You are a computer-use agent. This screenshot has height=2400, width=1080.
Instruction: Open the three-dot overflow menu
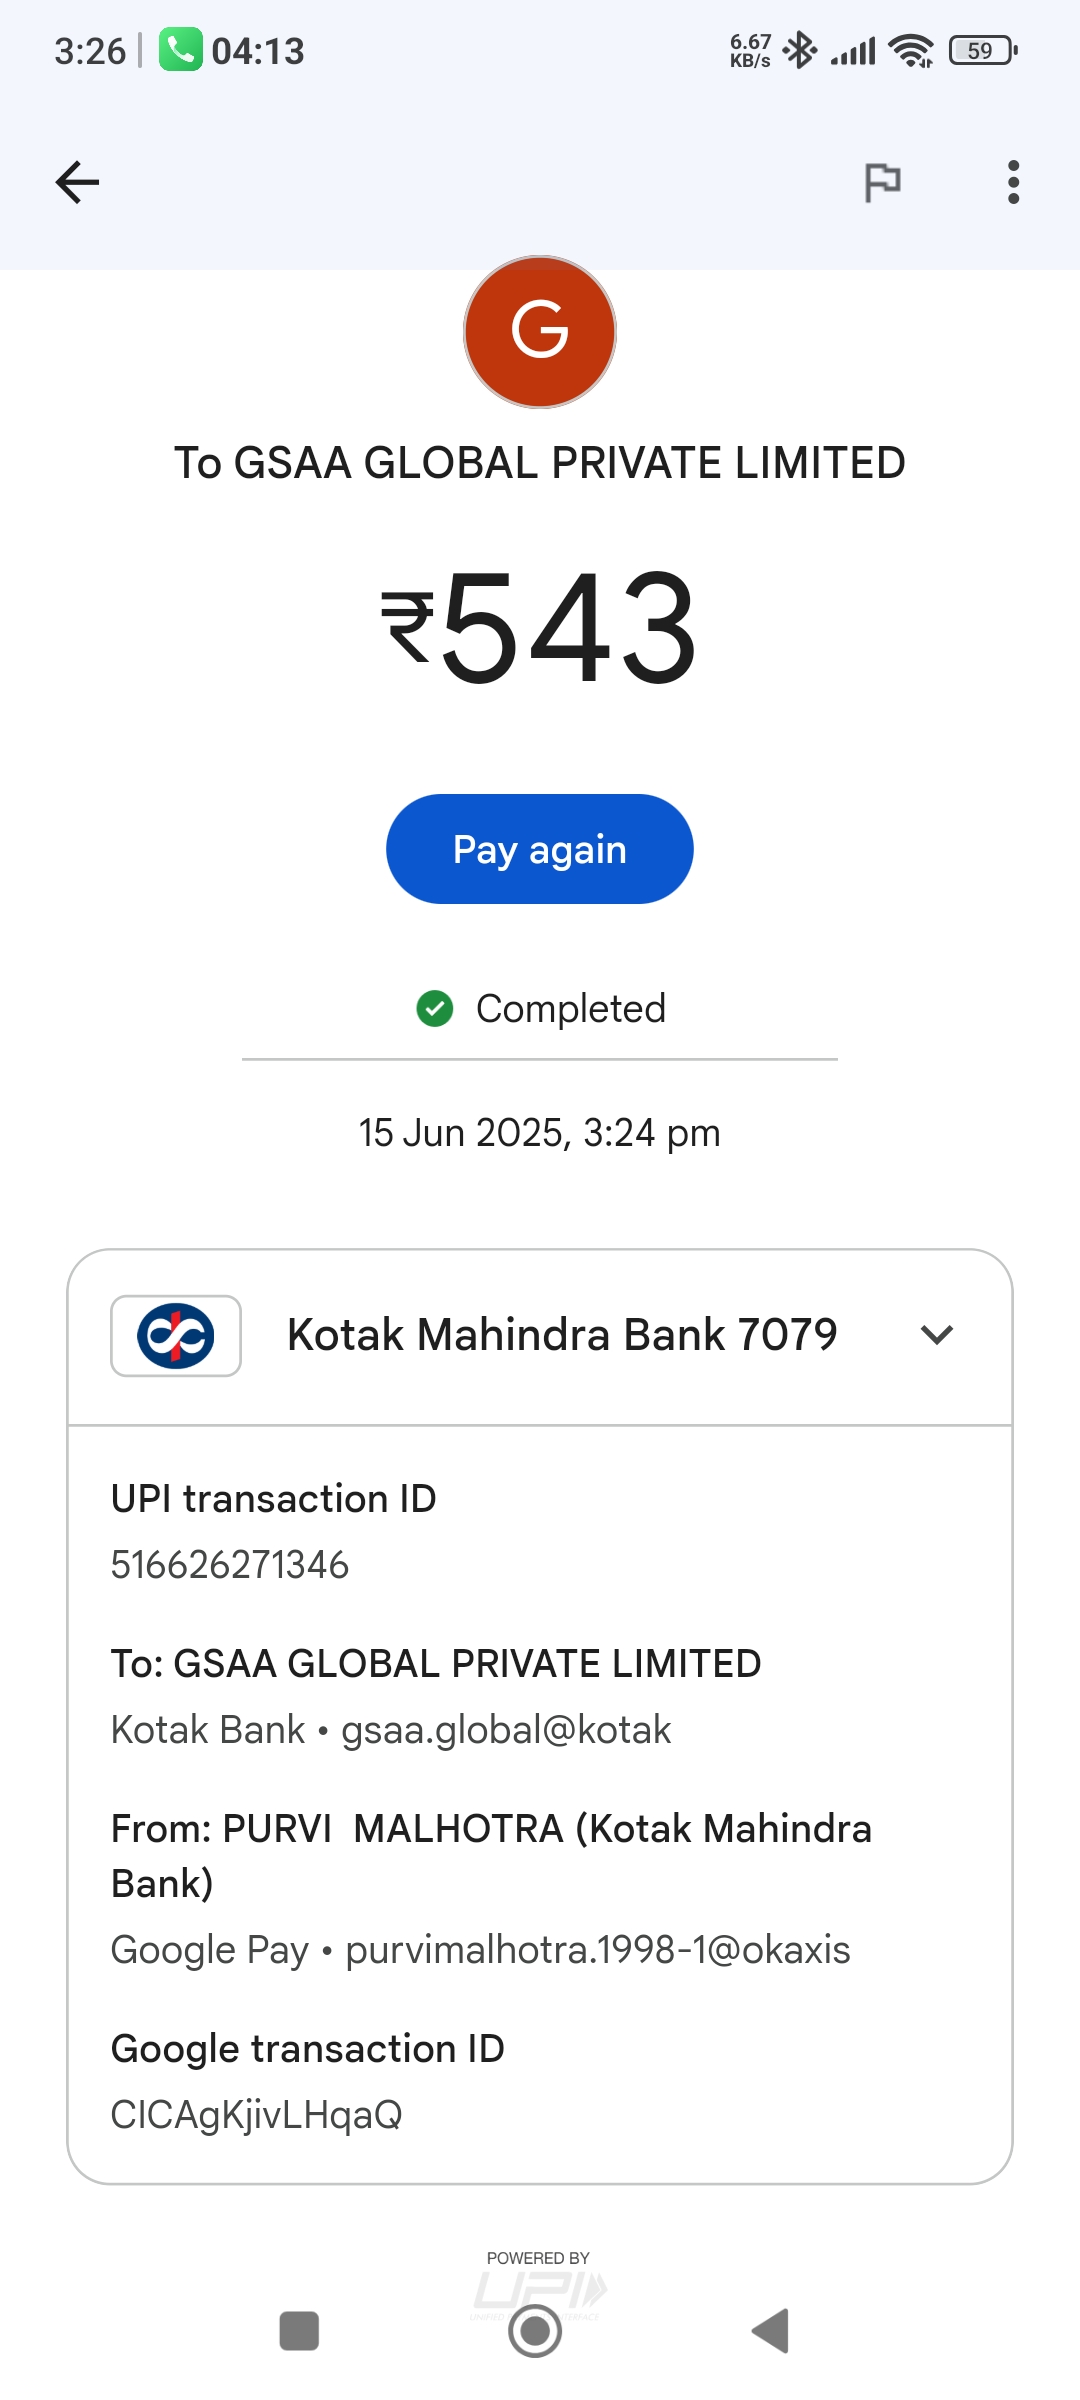click(x=1013, y=182)
